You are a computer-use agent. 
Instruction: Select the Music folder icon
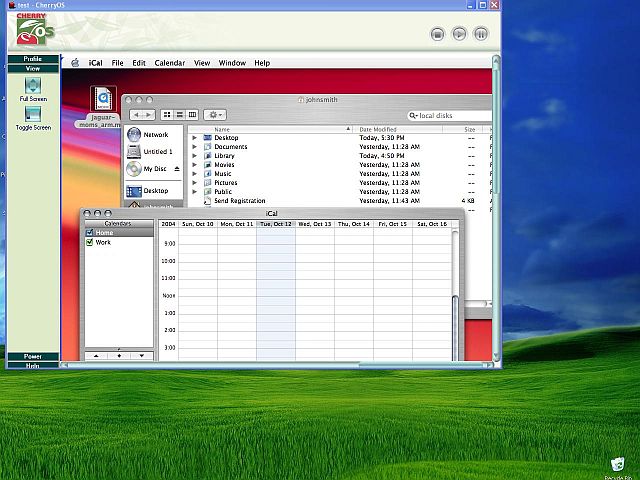tap(208, 174)
